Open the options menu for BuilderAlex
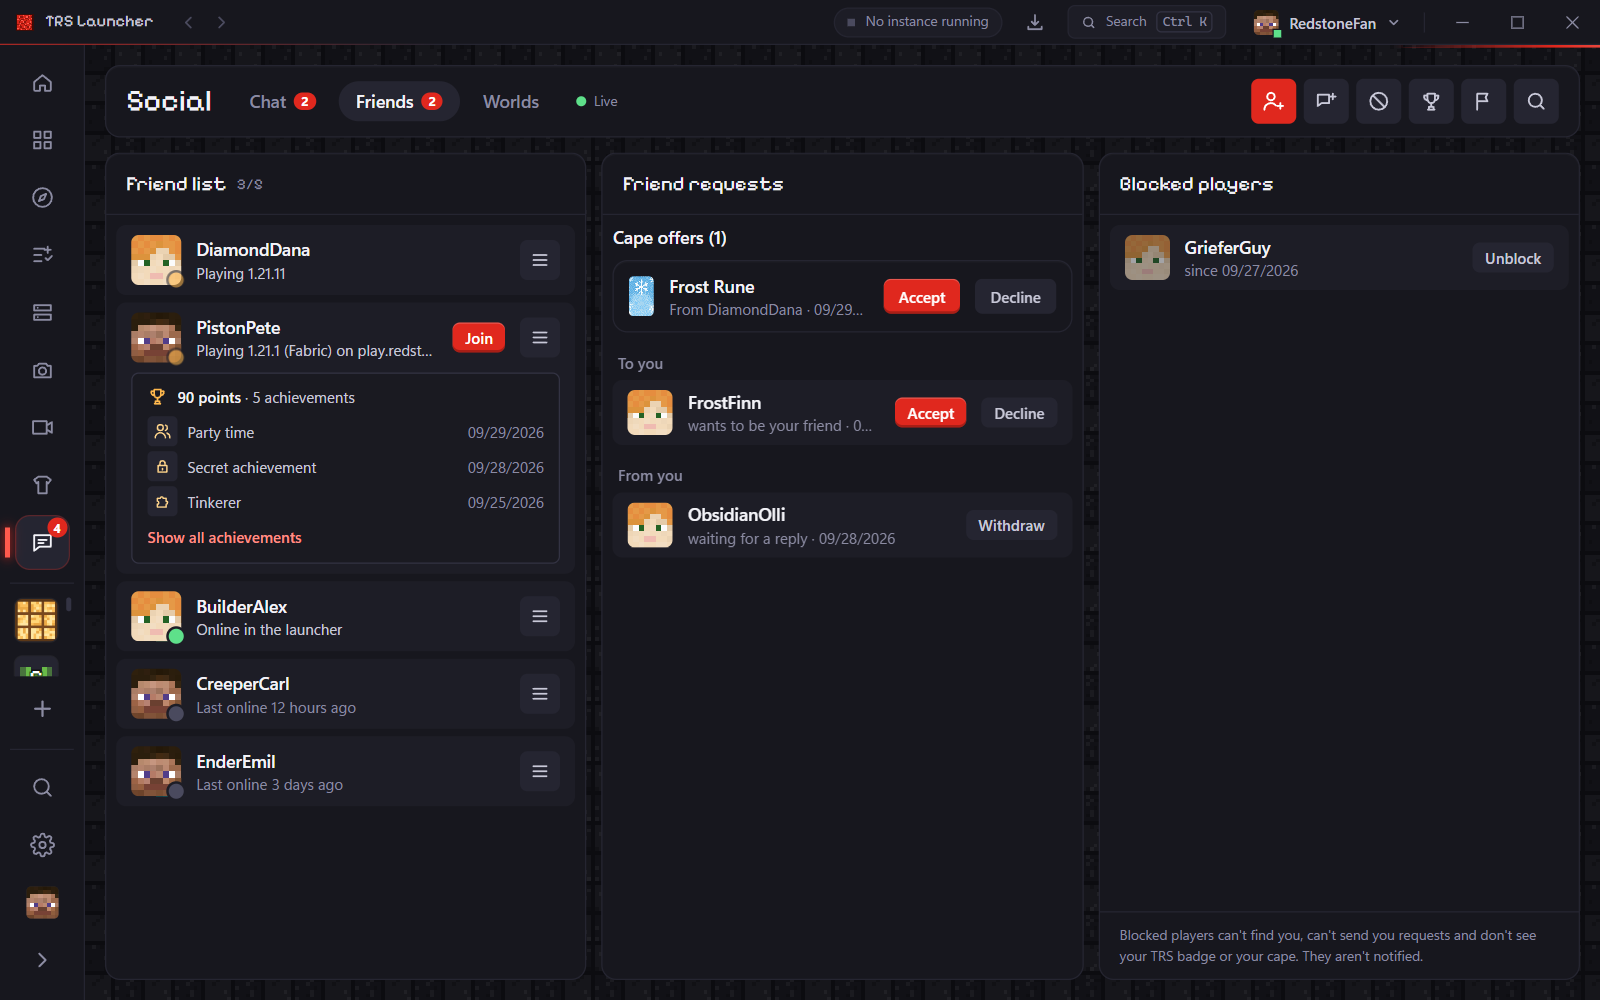 click(x=540, y=617)
